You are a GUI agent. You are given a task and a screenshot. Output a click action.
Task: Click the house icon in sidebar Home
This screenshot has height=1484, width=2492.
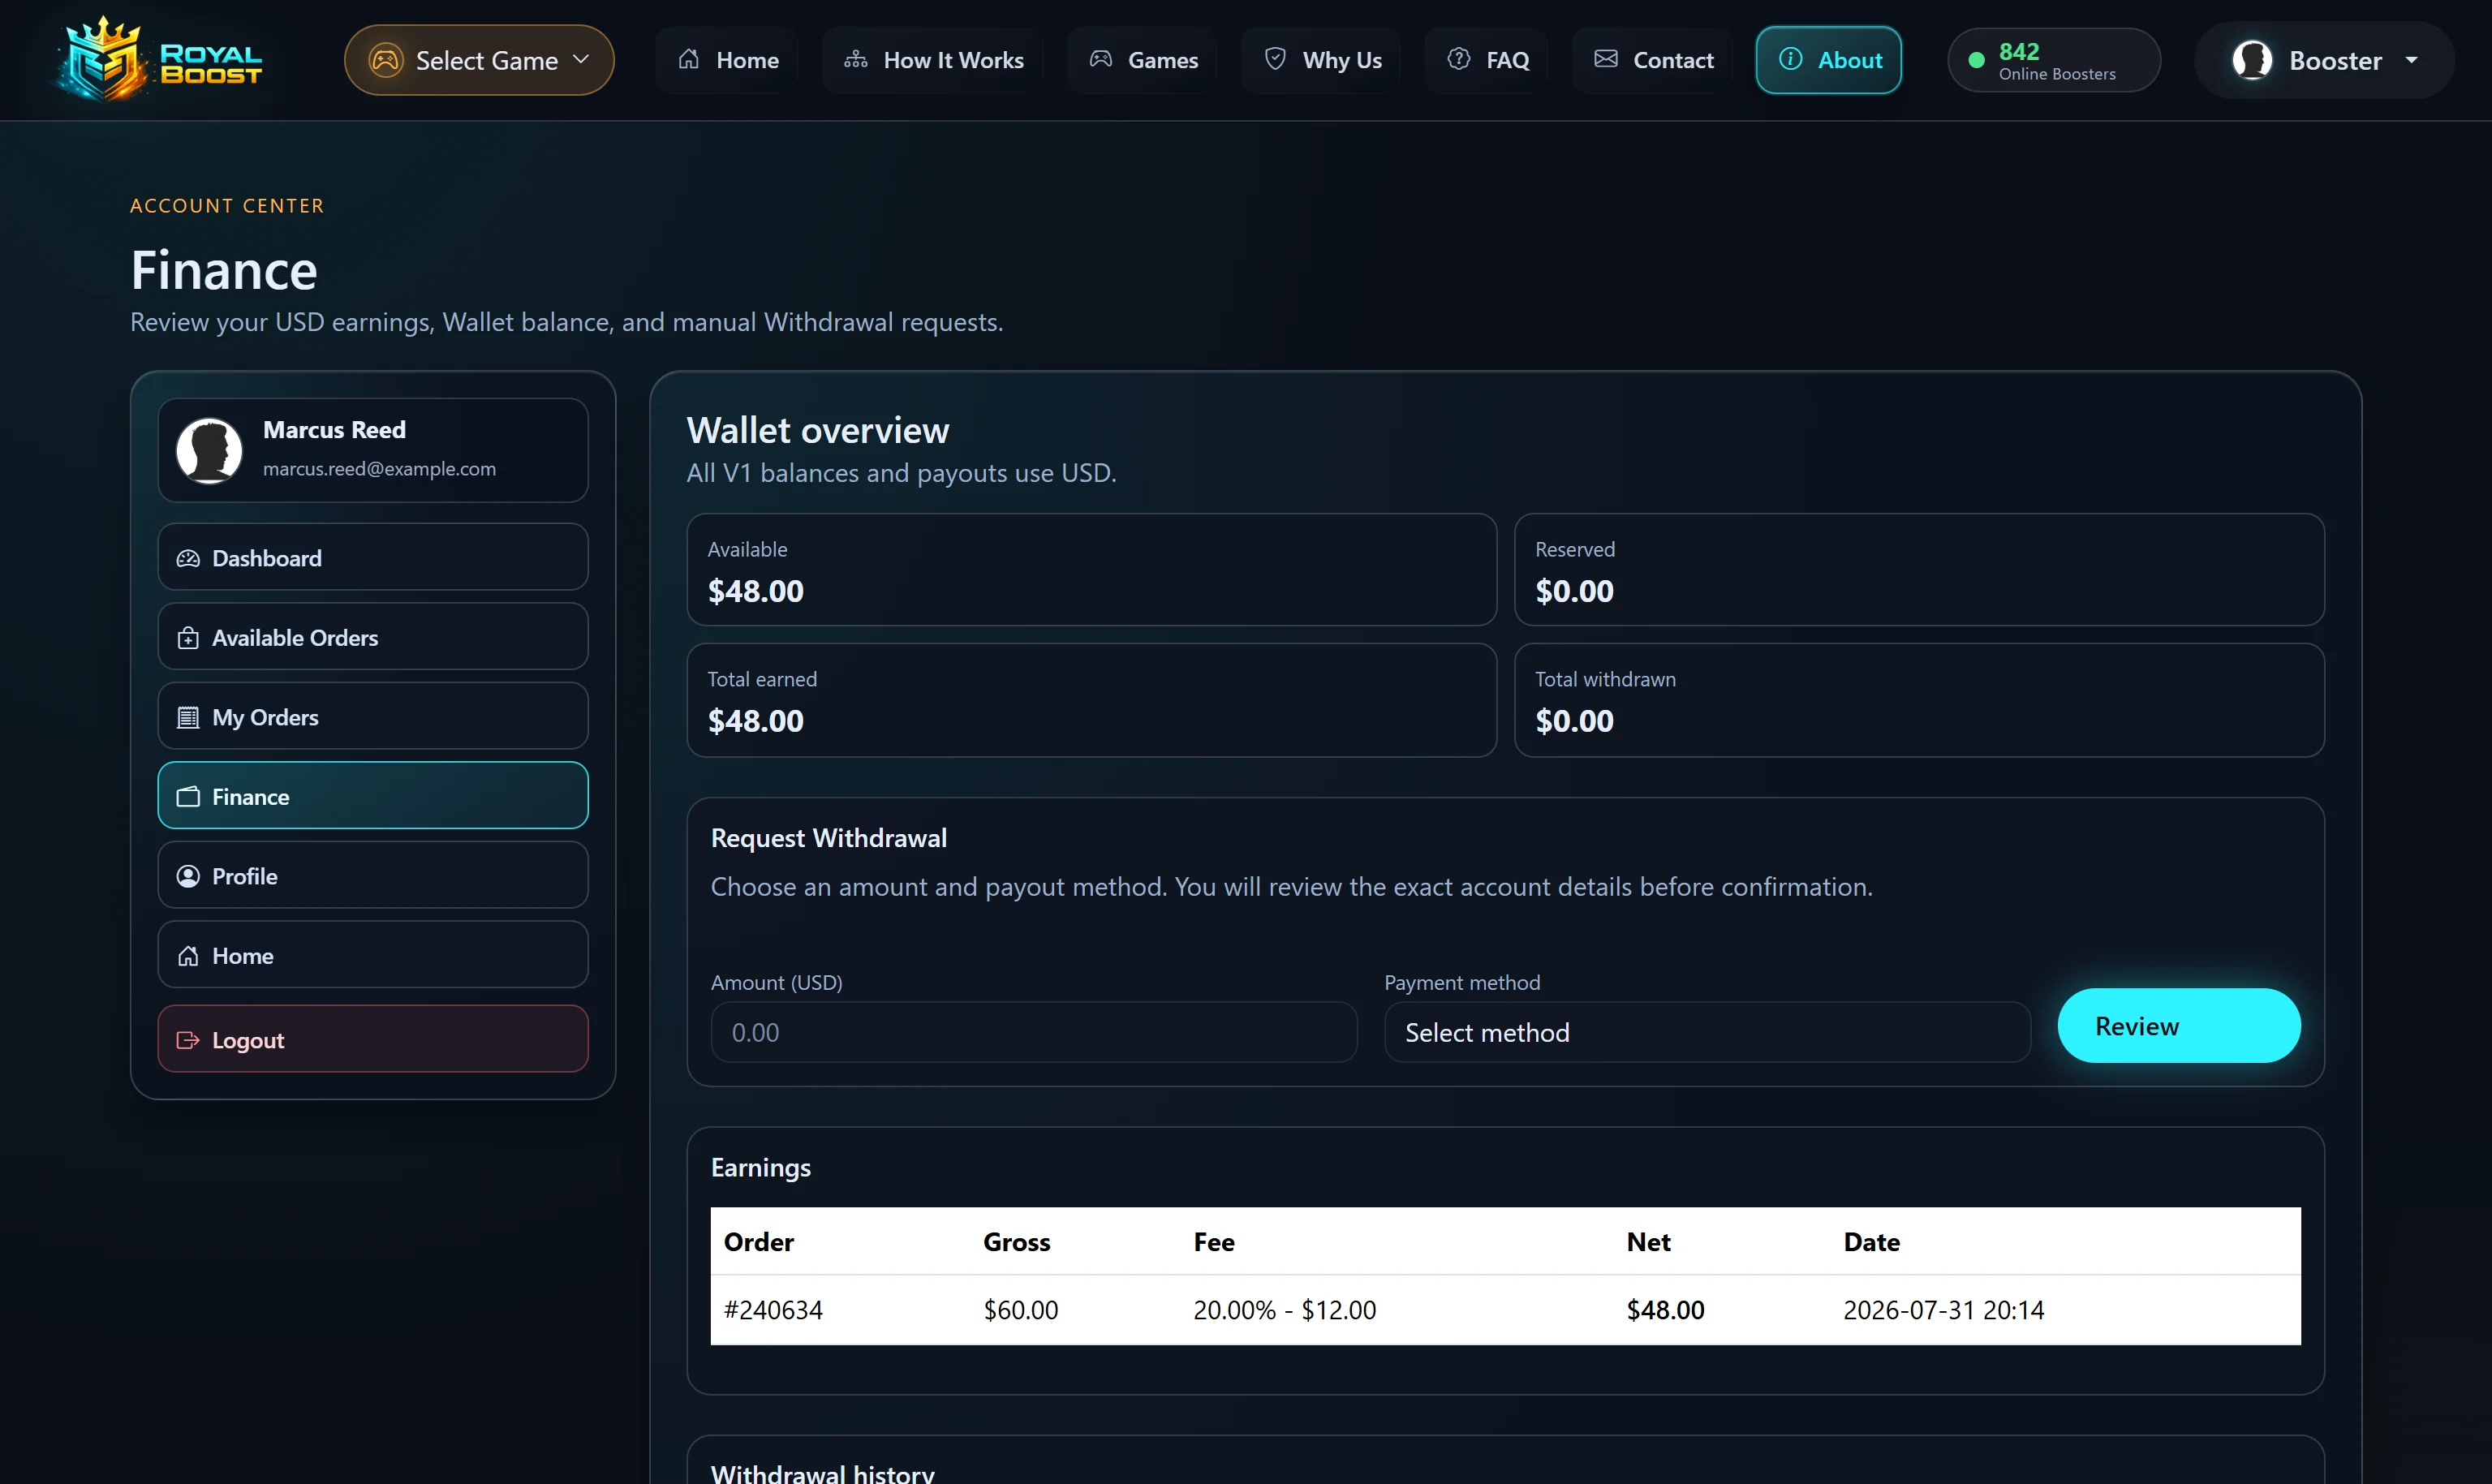188,956
